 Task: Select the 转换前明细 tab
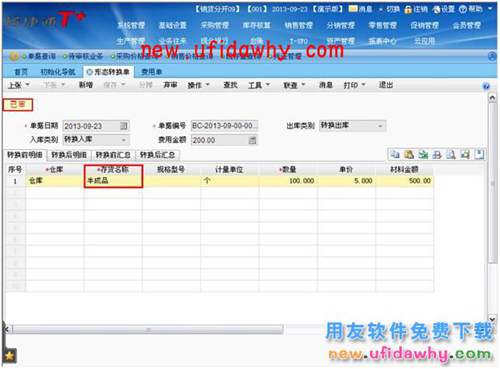coord(25,155)
